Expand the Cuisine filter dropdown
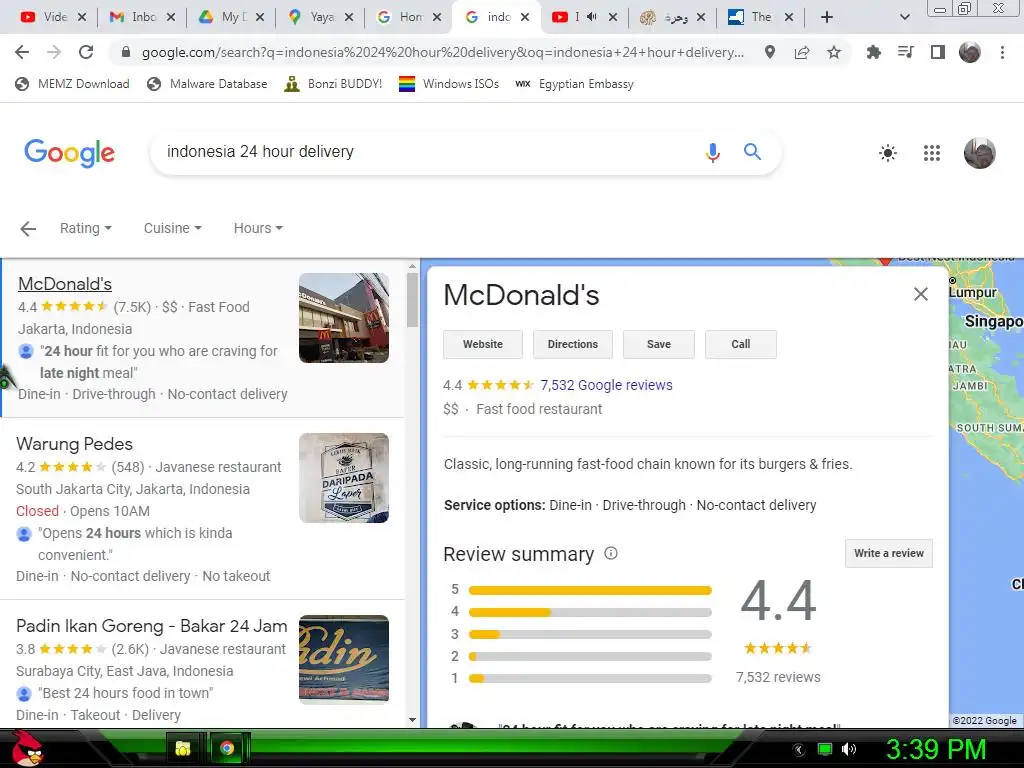 (x=172, y=228)
